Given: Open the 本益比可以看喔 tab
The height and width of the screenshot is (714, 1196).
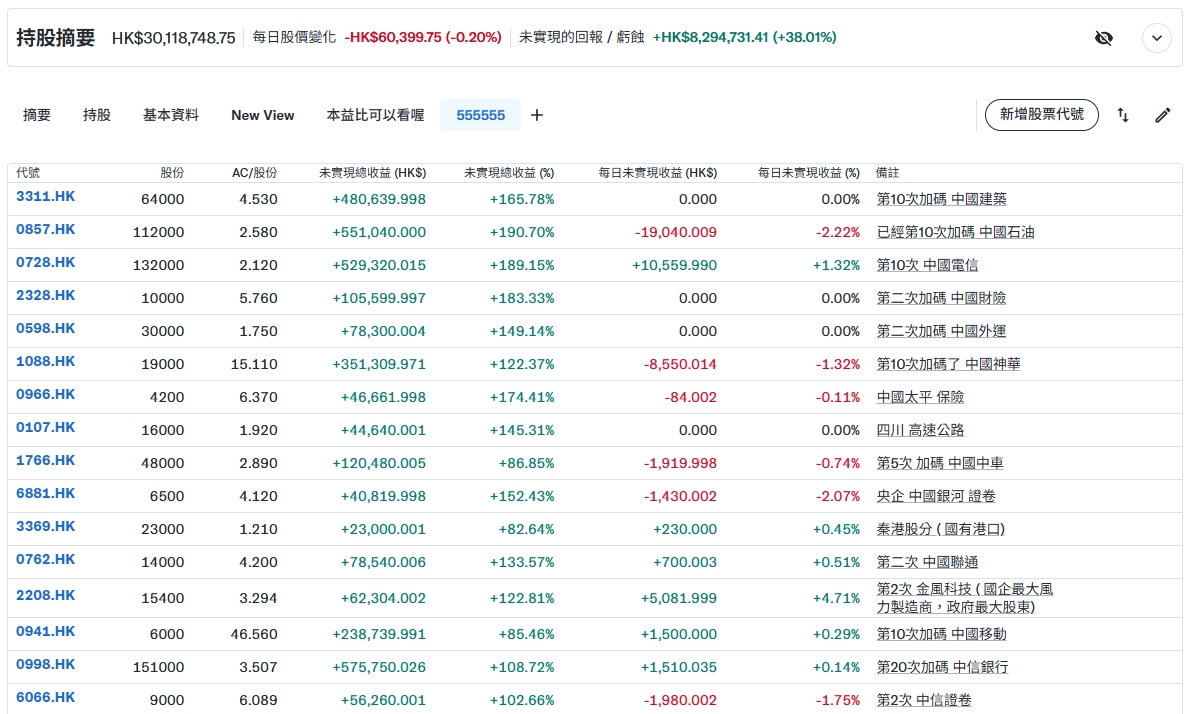Looking at the screenshot, I should point(375,115).
